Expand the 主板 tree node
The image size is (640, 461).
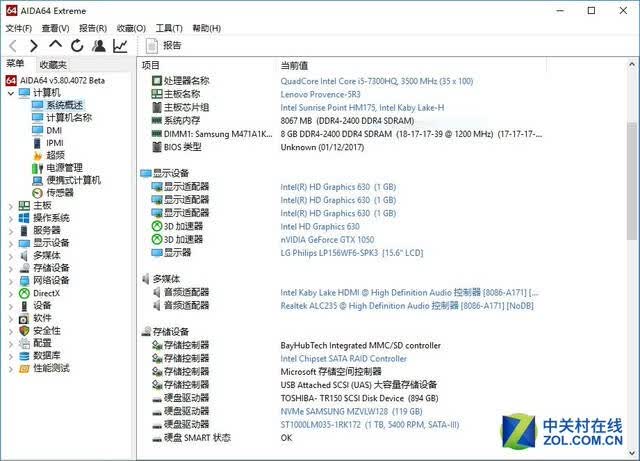[x=11, y=206]
